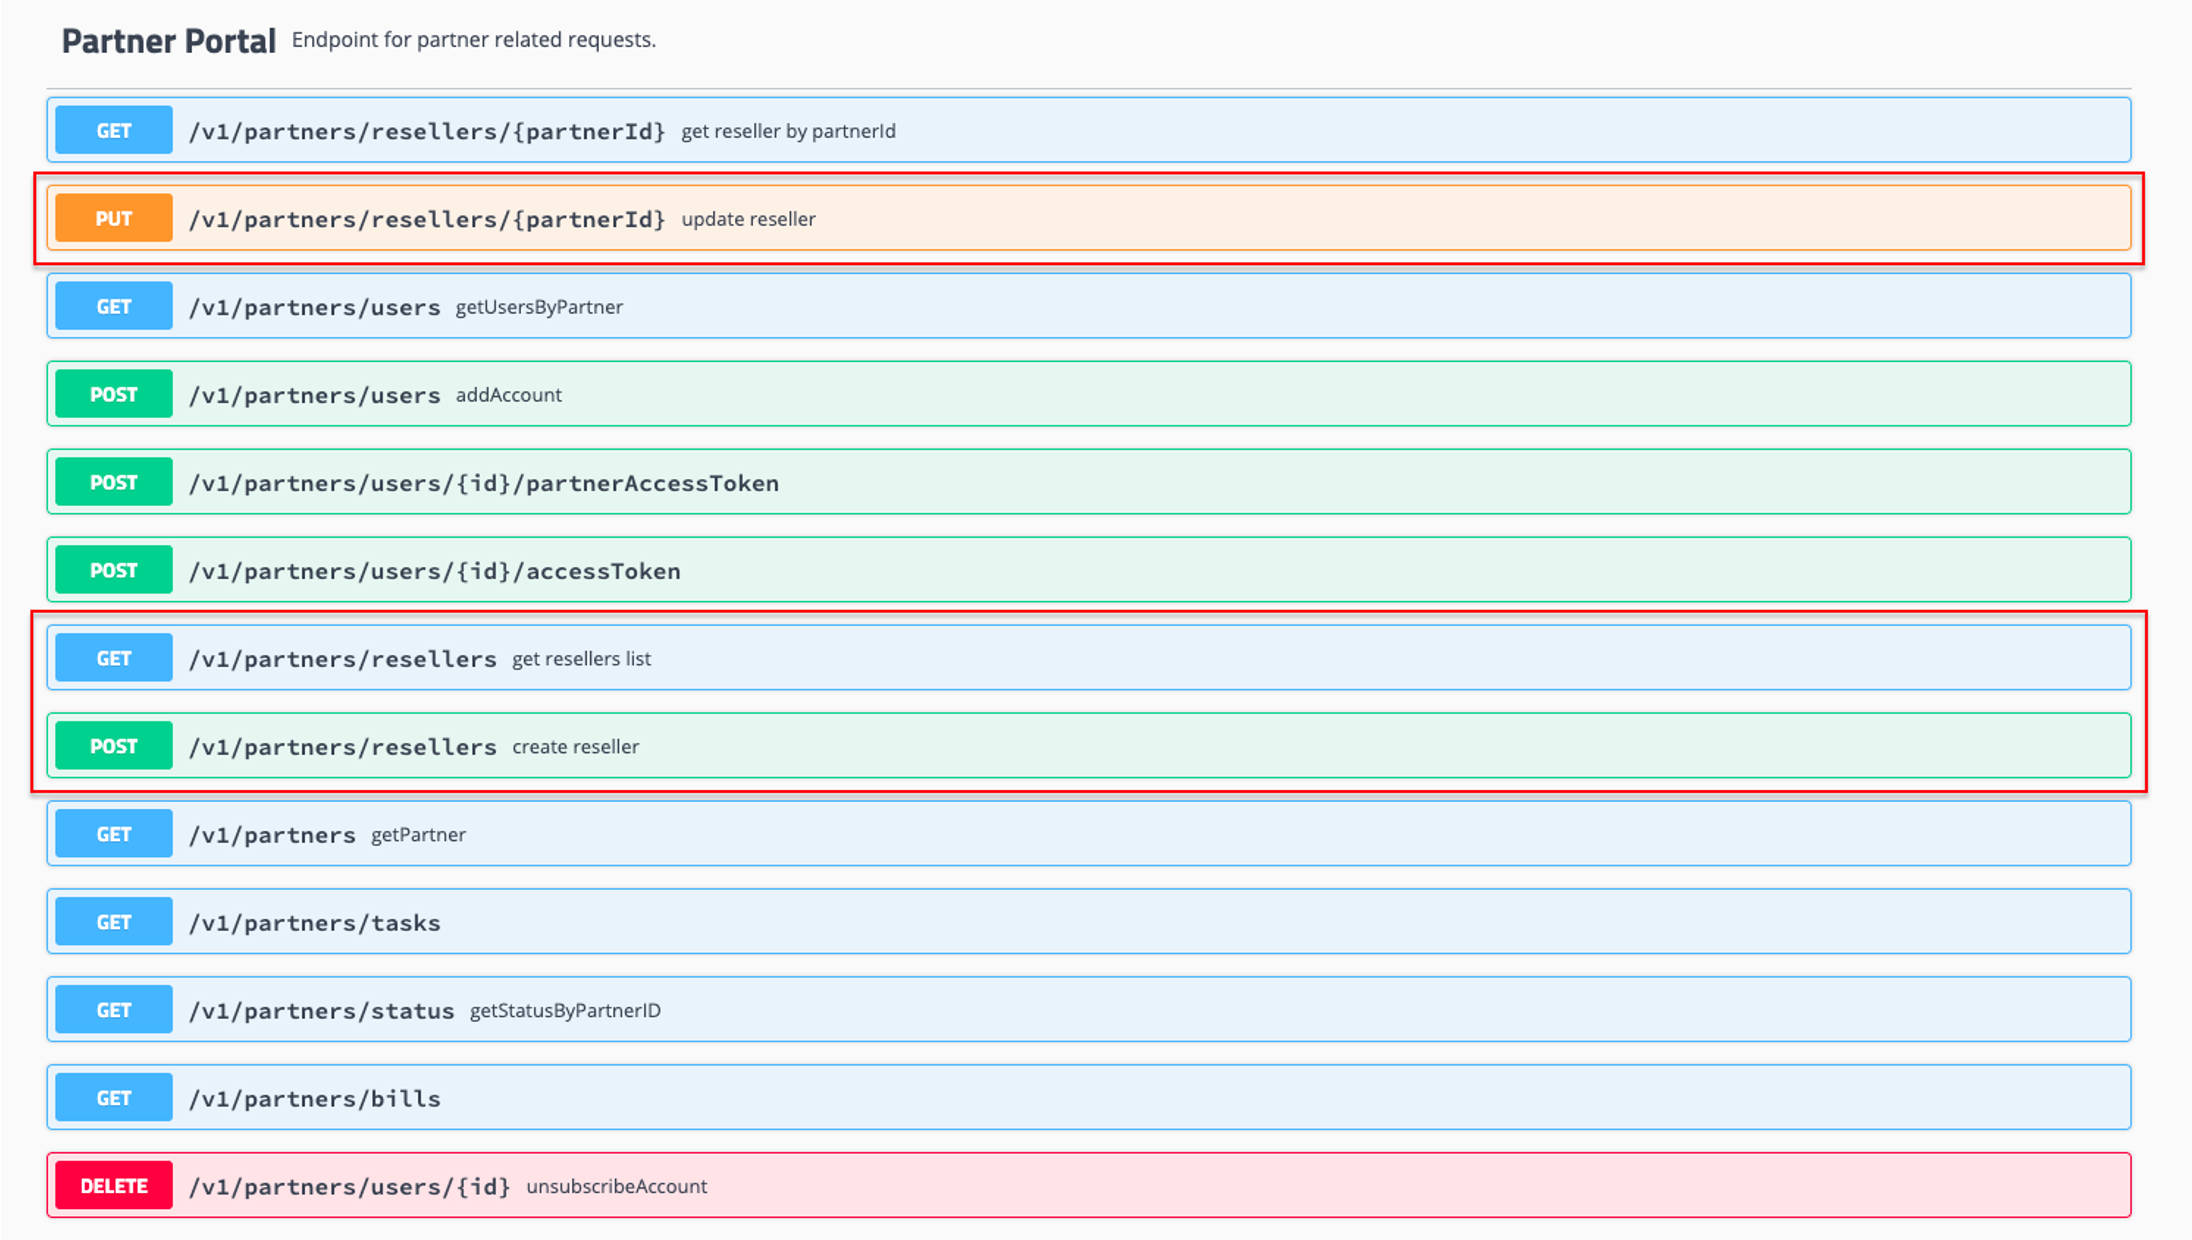Viewport: 2192px width, 1240px height.
Task: Click POST badge for partnerAccessToken endpoint
Action: pos(114,483)
